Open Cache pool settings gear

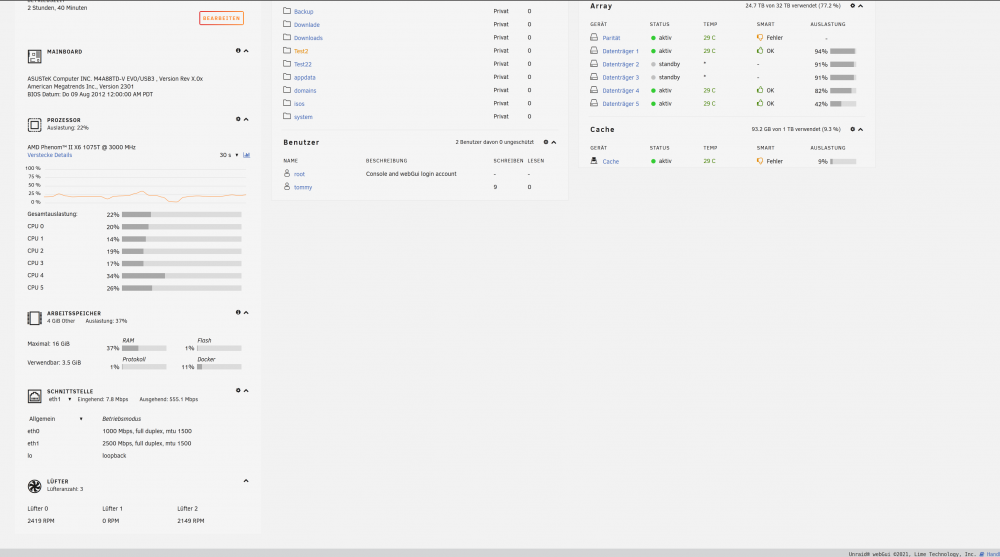point(852,129)
